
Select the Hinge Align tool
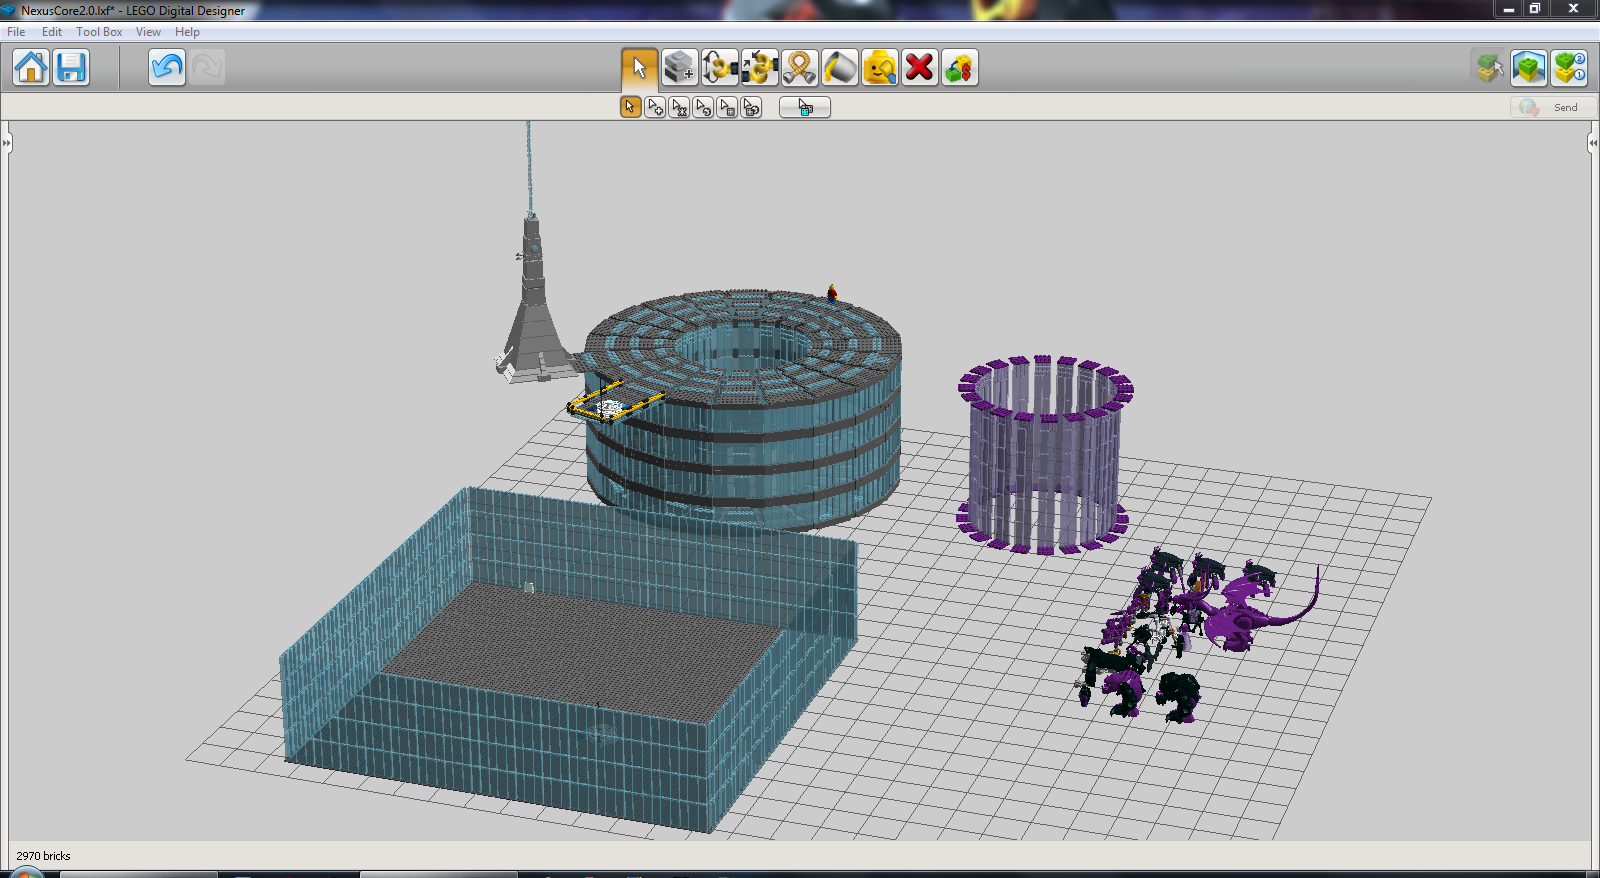[x=759, y=68]
